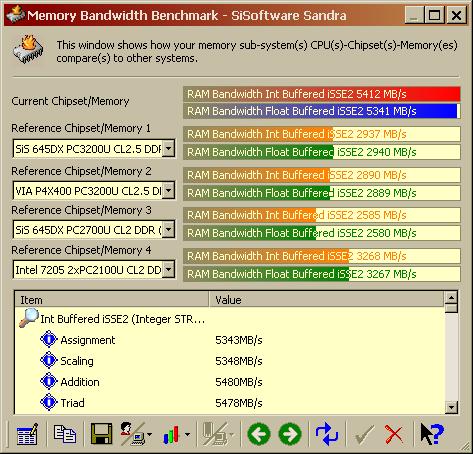Screen dimensions: 473x454
Task: Click the grey checkmark OK icon
Action: tap(364, 434)
